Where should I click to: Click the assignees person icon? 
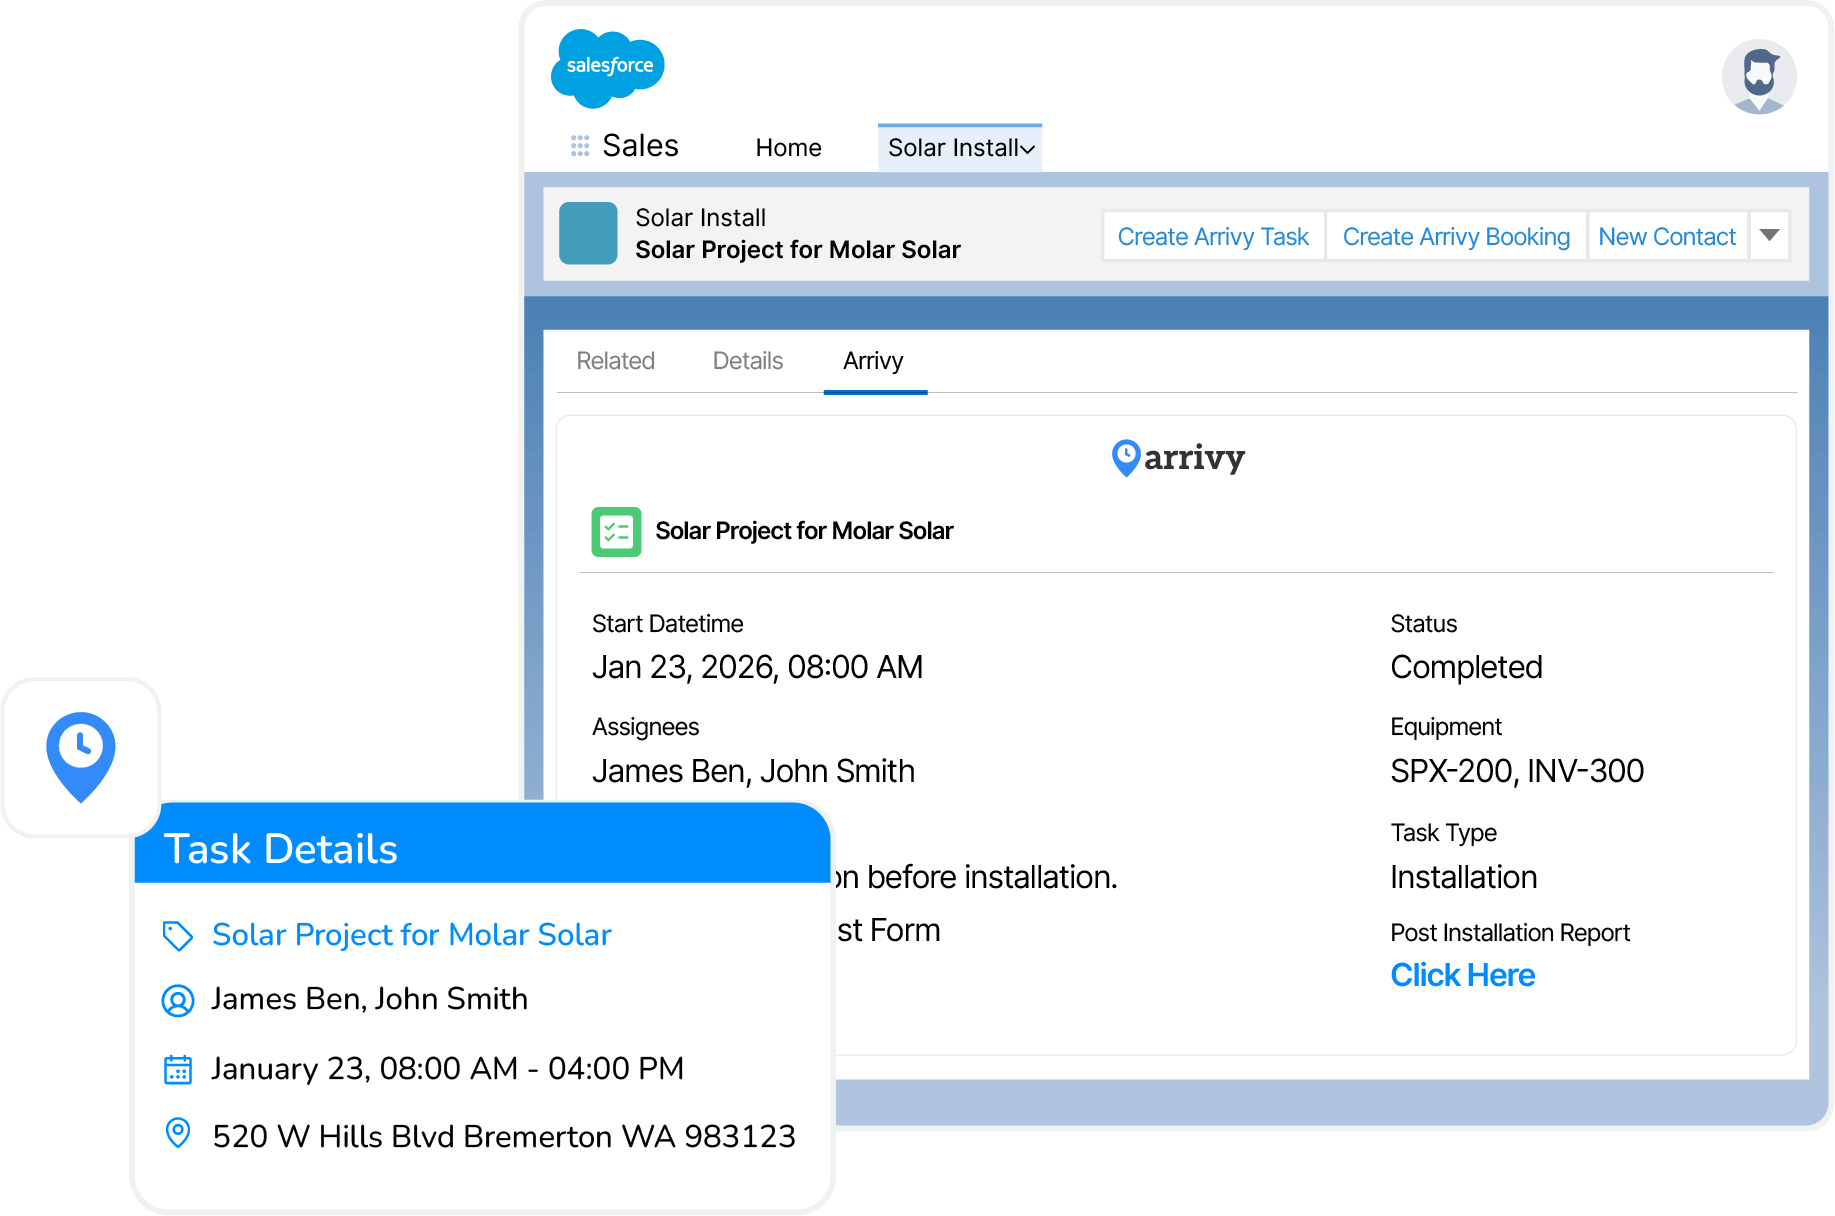pyautogui.click(x=178, y=1000)
